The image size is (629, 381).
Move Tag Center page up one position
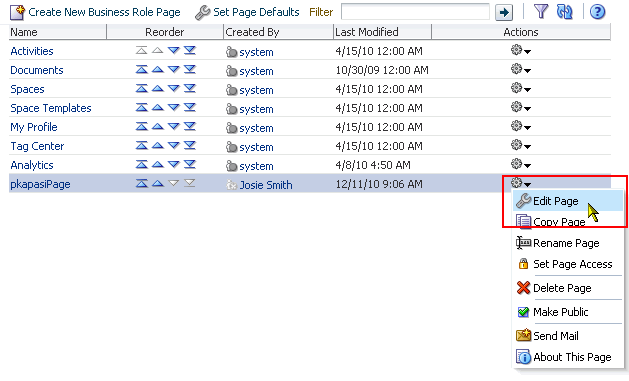click(158, 145)
